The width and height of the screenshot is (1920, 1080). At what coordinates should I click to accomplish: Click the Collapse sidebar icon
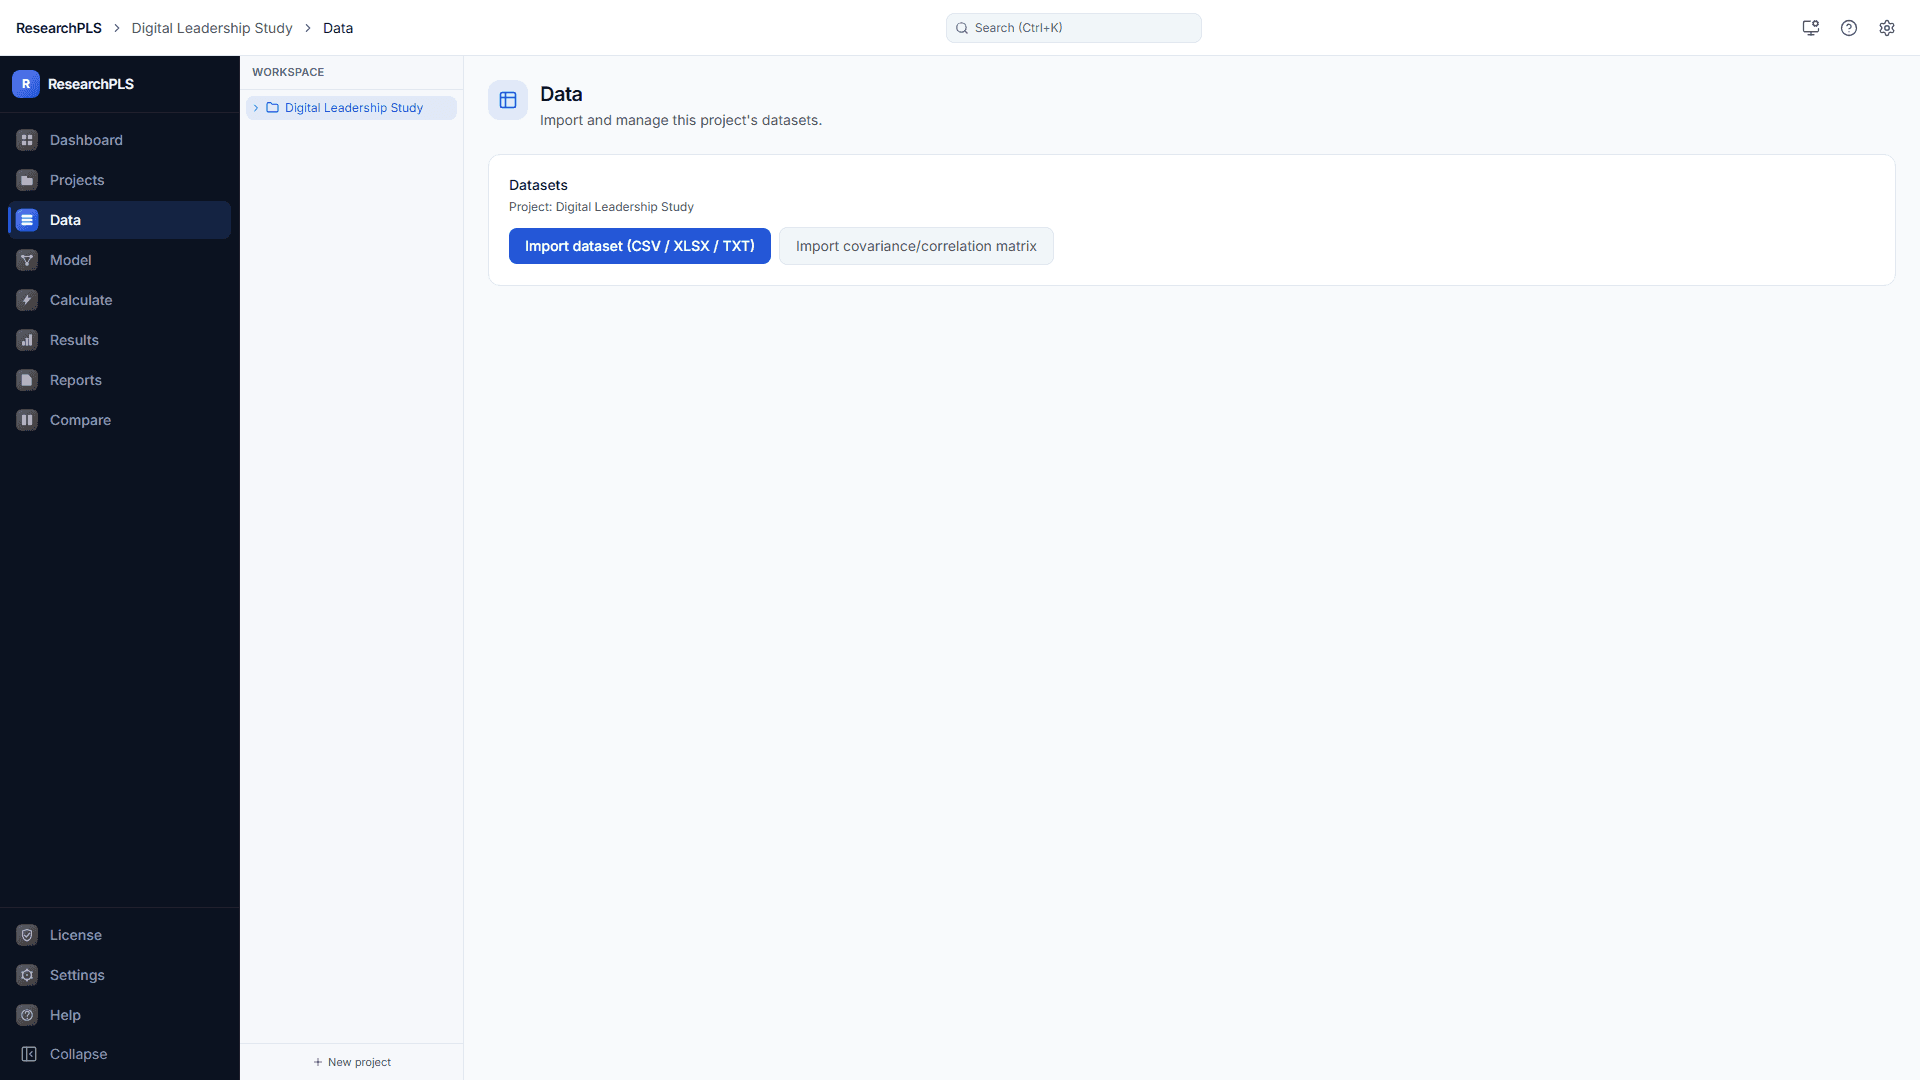tap(29, 1054)
